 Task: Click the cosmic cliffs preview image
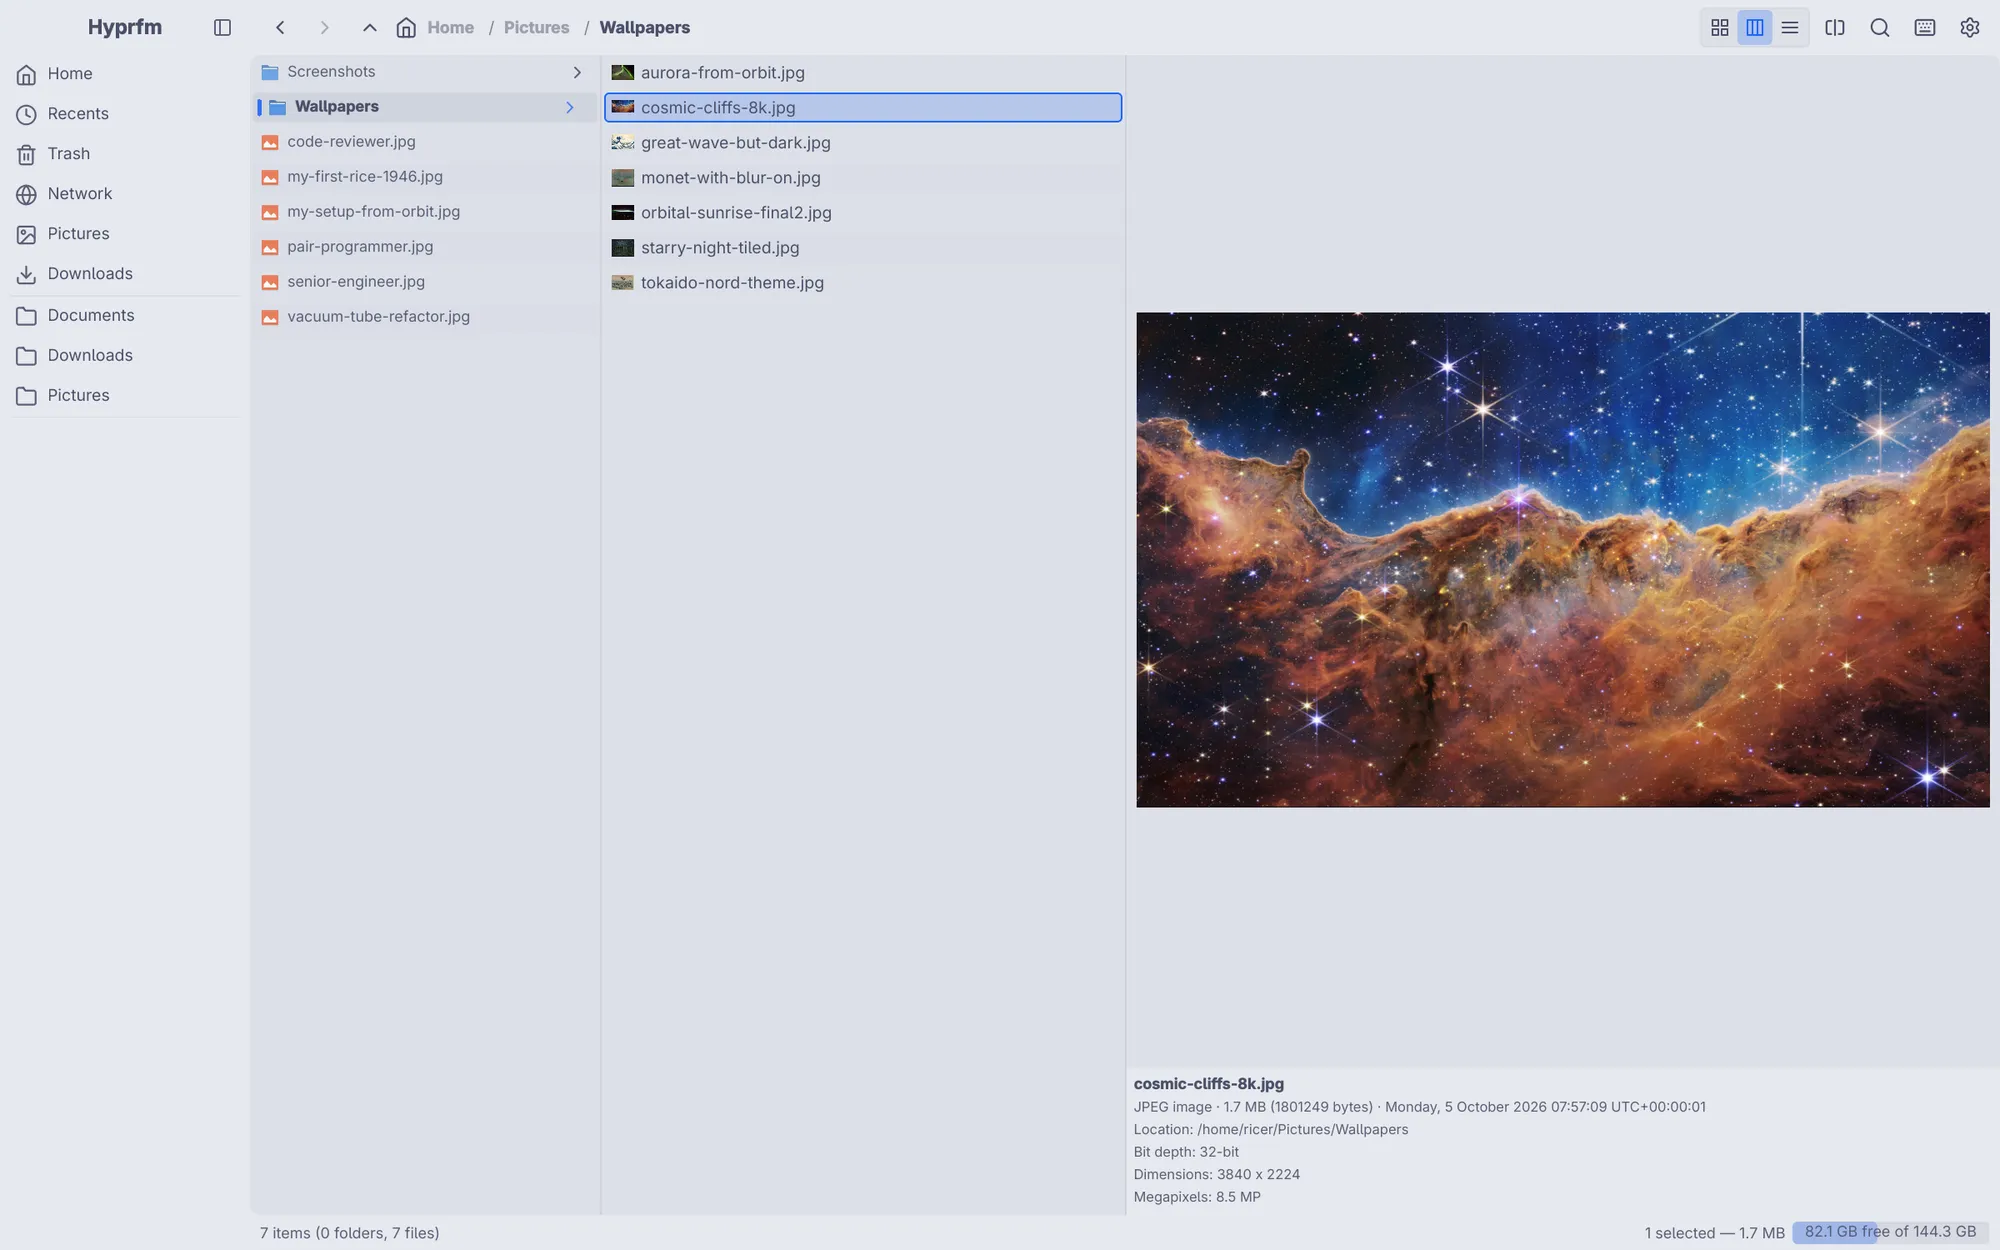(1563, 560)
